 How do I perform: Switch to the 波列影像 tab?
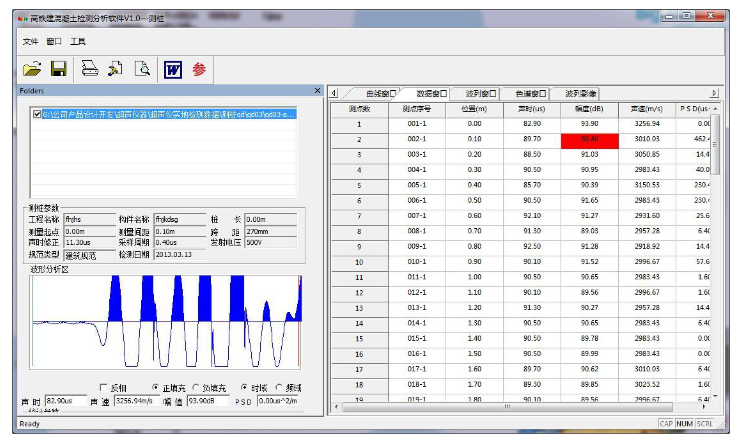tap(580, 93)
